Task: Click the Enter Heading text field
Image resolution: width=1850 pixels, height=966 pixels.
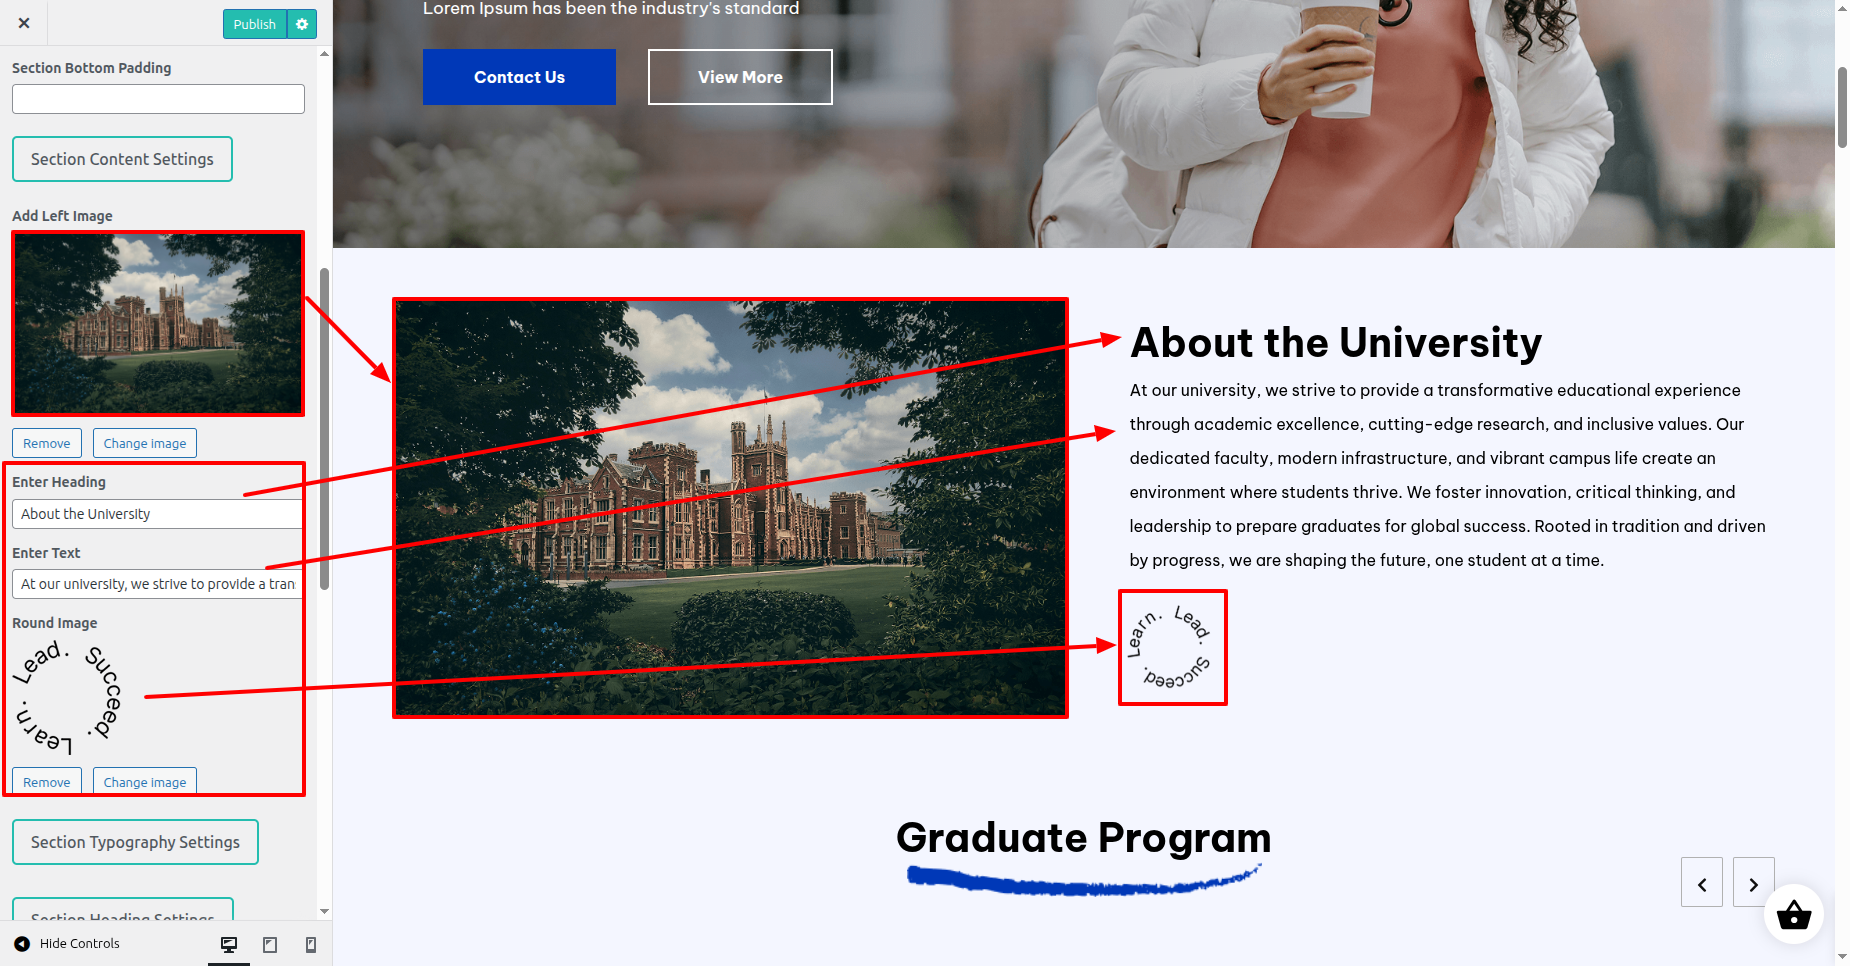Action: [158, 514]
